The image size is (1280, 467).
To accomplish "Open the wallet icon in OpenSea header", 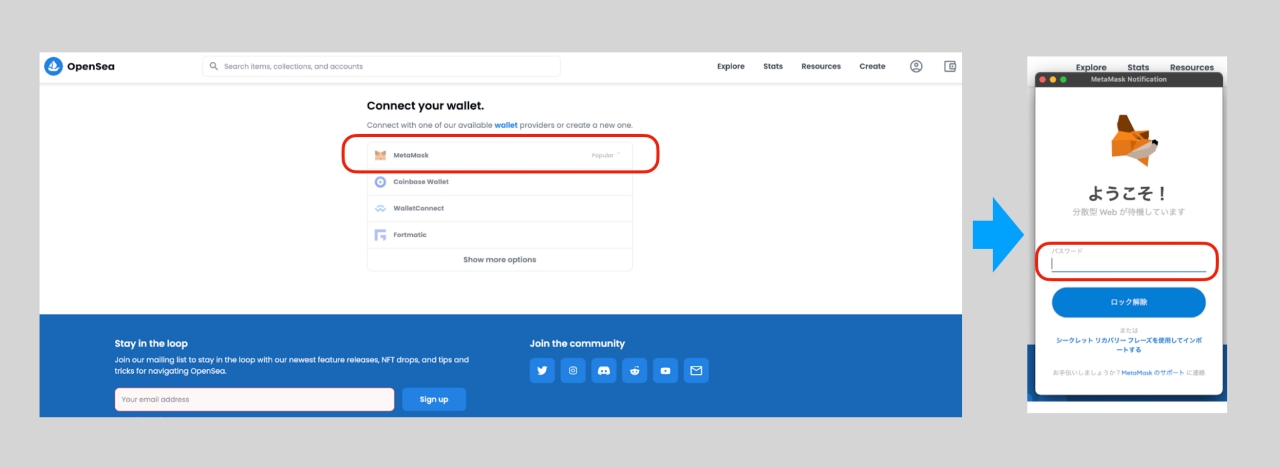I will [x=950, y=66].
